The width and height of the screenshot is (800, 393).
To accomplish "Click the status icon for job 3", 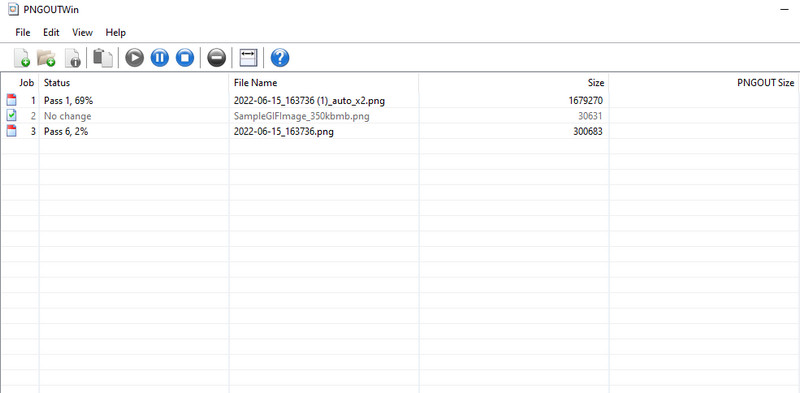I will 11,131.
